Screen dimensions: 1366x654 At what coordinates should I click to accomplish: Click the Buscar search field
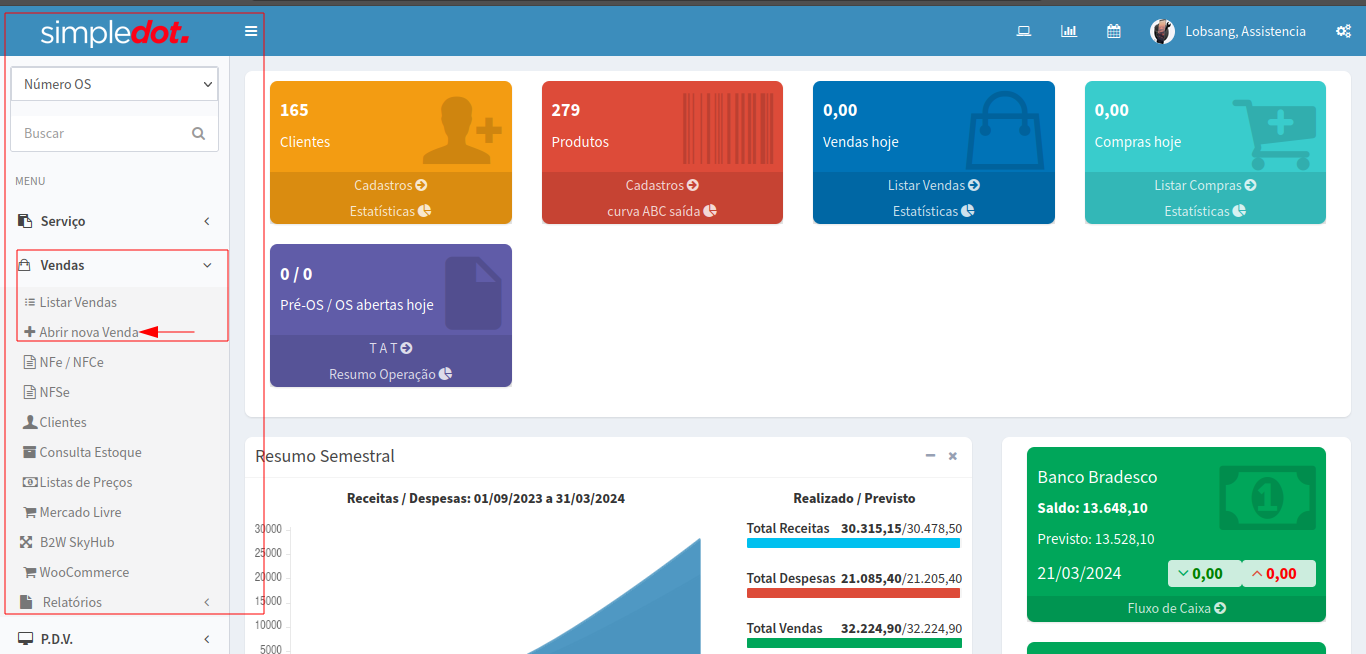(100, 133)
